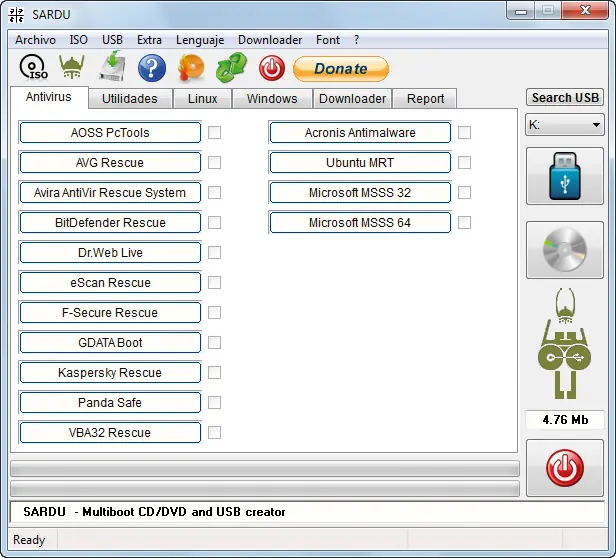The image size is (616, 558).
Task: Enable Avira AntiVir Rescue System checkbox
Action: 214,193
